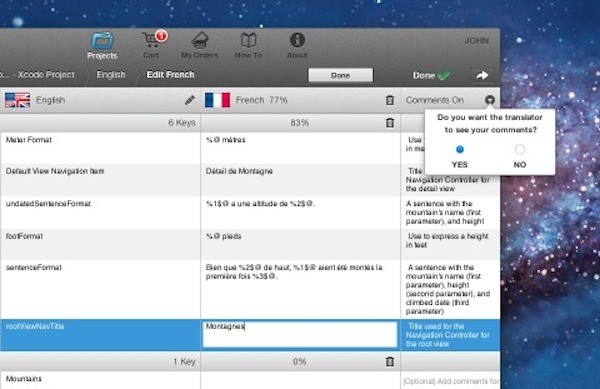Select Edit French breadcrumb
600x389 pixels.
click(171, 75)
